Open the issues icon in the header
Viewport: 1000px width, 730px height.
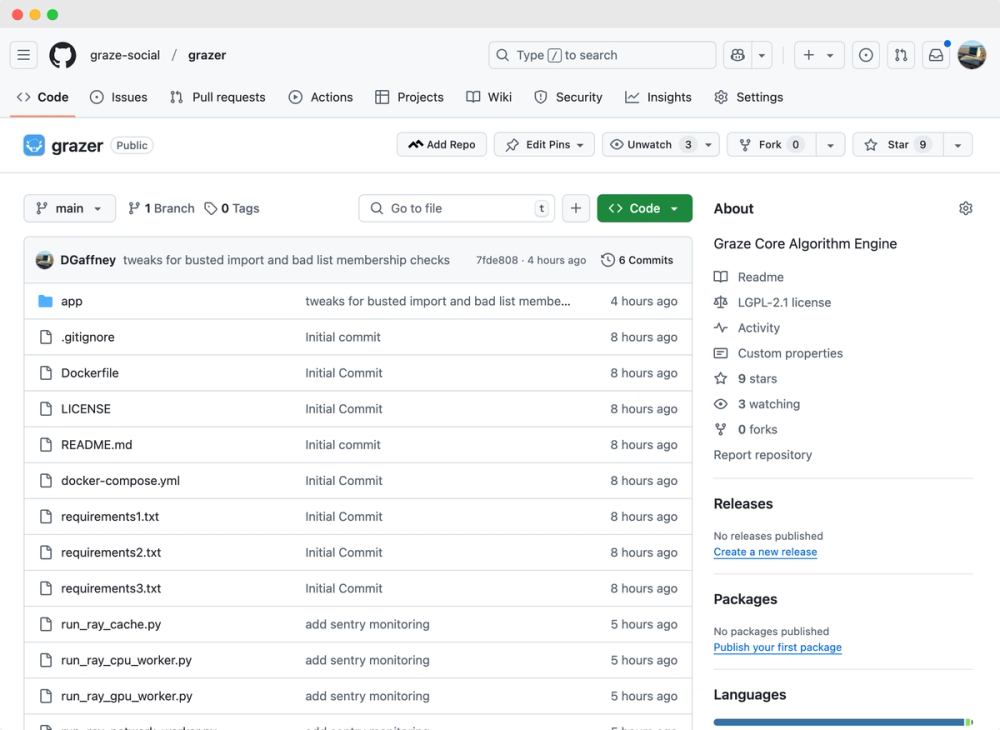(865, 55)
